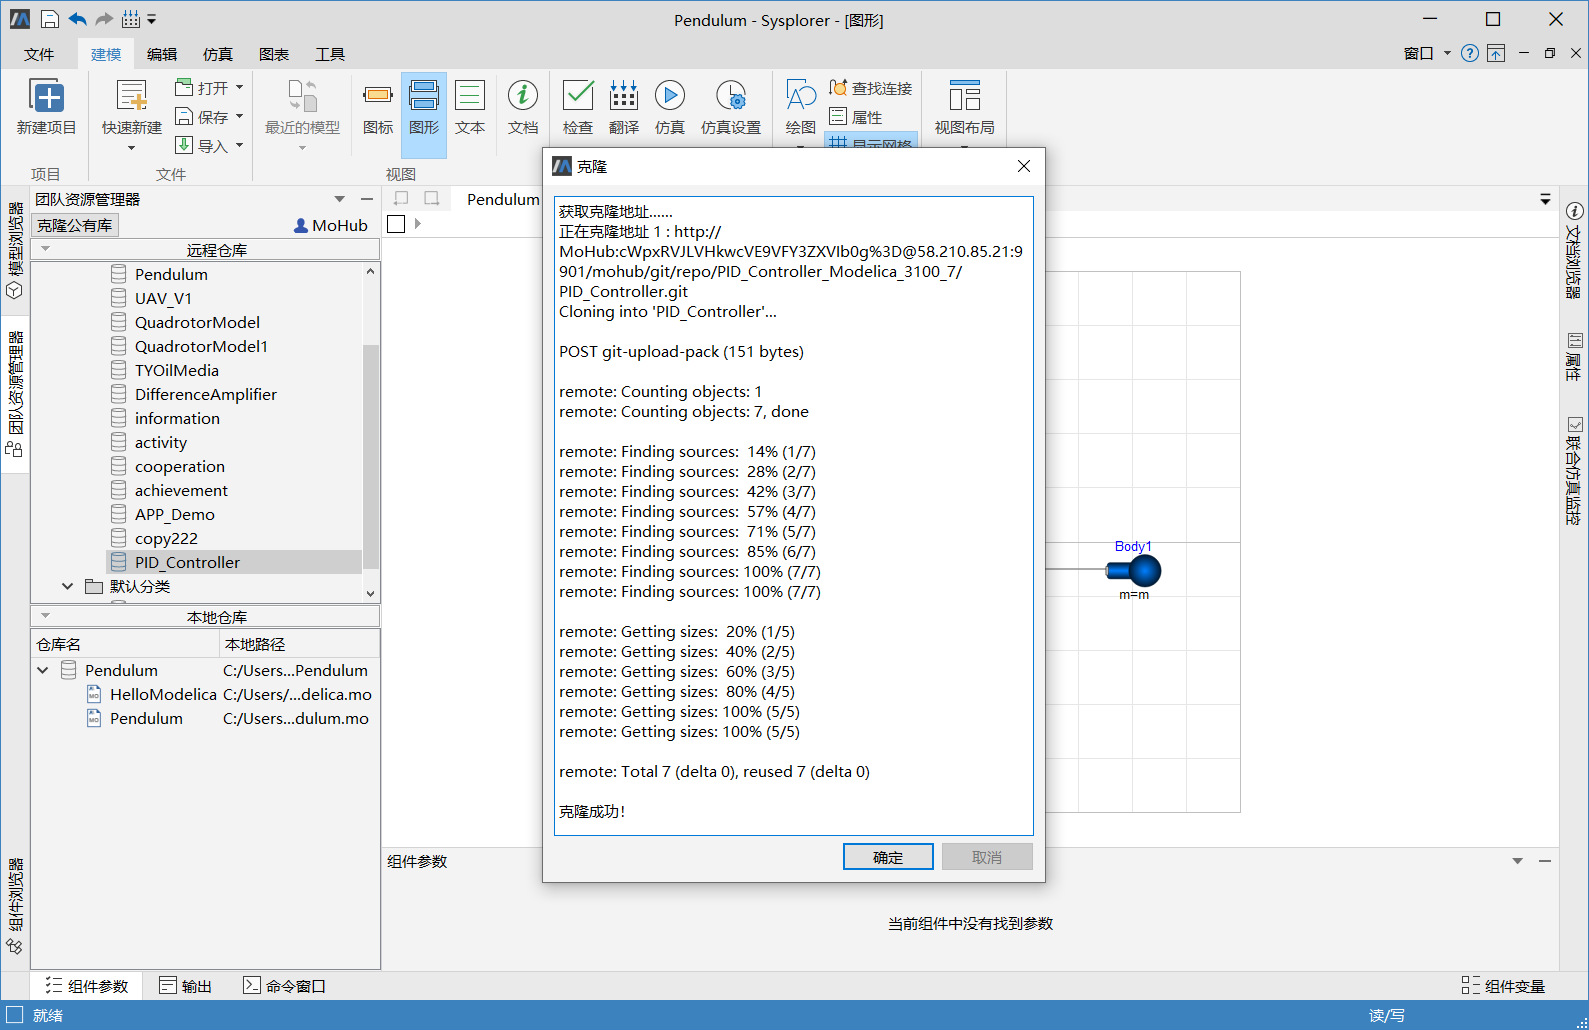
Task: Switch to the 图表 ribbon tab
Action: click(x=274, y=54)
